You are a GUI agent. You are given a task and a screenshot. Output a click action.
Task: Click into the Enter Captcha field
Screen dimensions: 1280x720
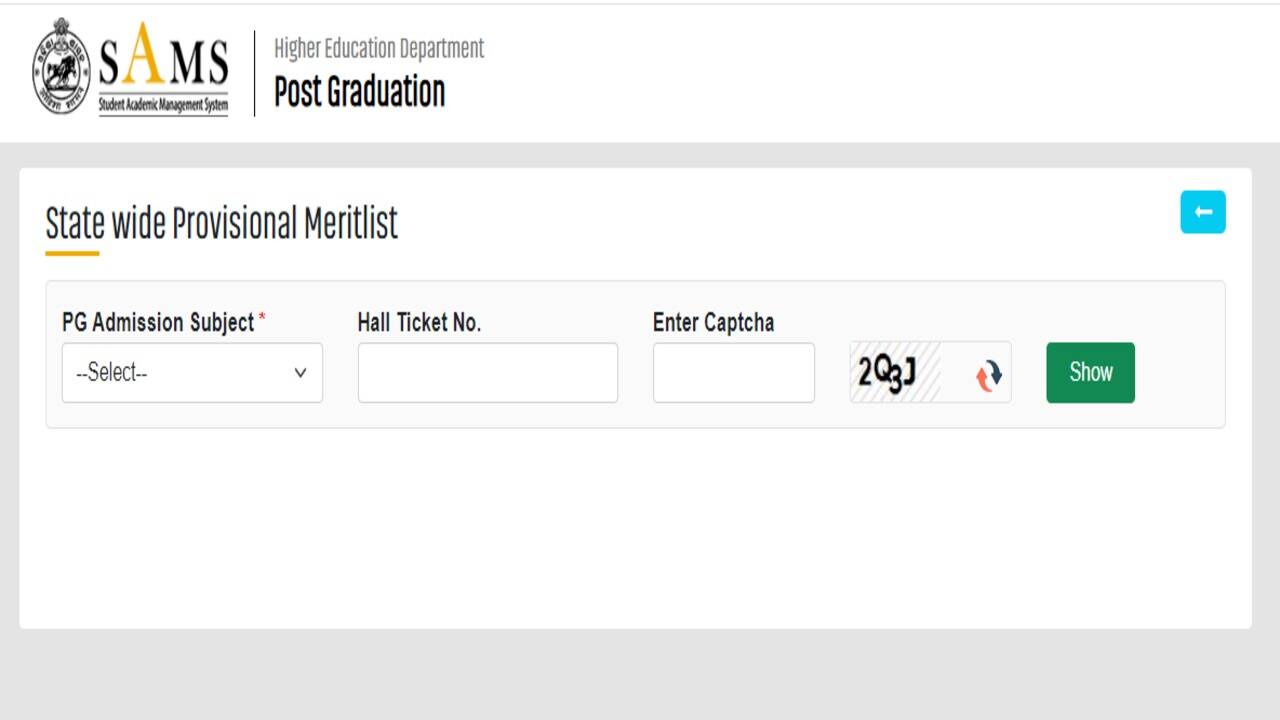(733, 373)
